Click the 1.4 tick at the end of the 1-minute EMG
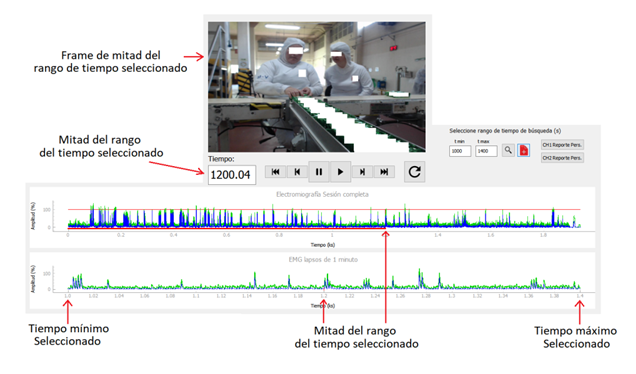Viewport: 636px width, 374px height. click(580, 296)
